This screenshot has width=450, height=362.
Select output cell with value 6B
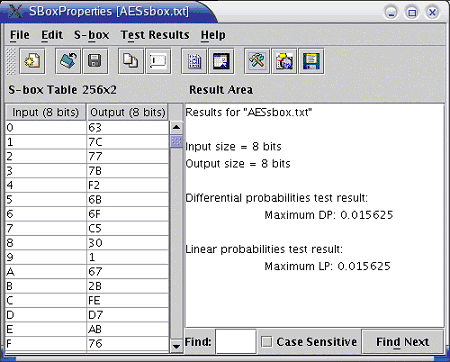(128, 200)
